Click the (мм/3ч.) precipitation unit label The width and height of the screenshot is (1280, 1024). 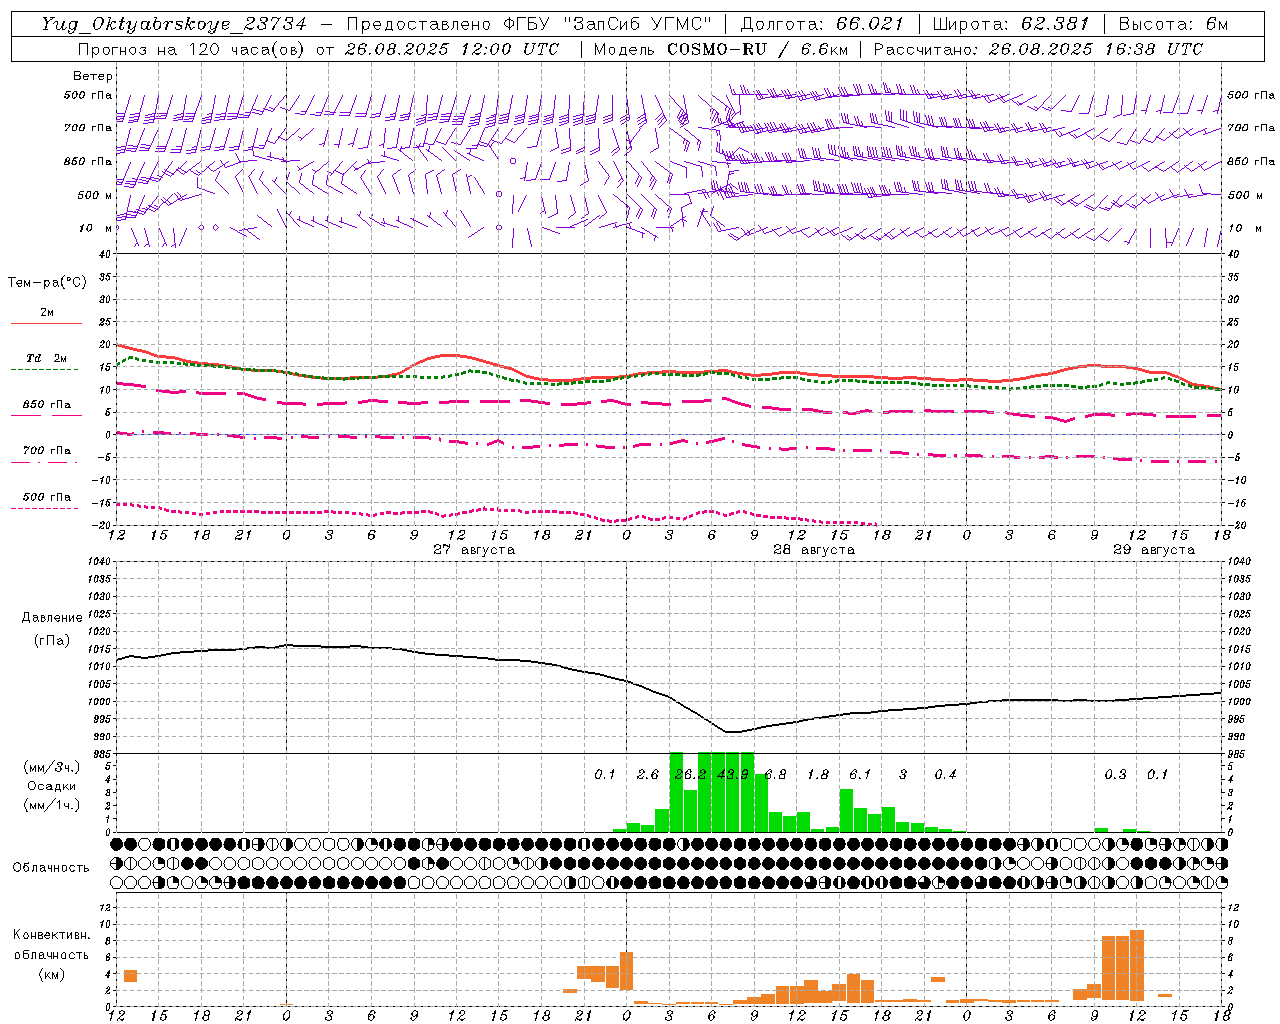click(52, 767)
